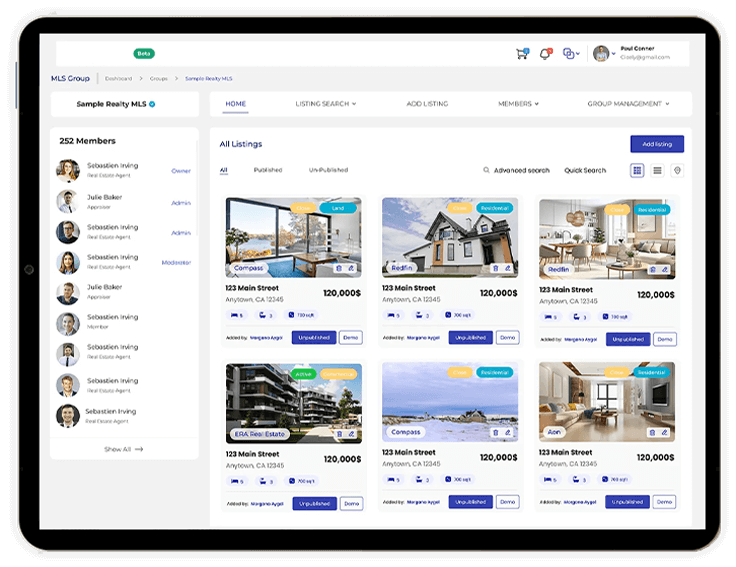Viewport: 736px width, 567px height.
Task: Click Unpublished button on Redfin dining room card
Action: [628, 339]
